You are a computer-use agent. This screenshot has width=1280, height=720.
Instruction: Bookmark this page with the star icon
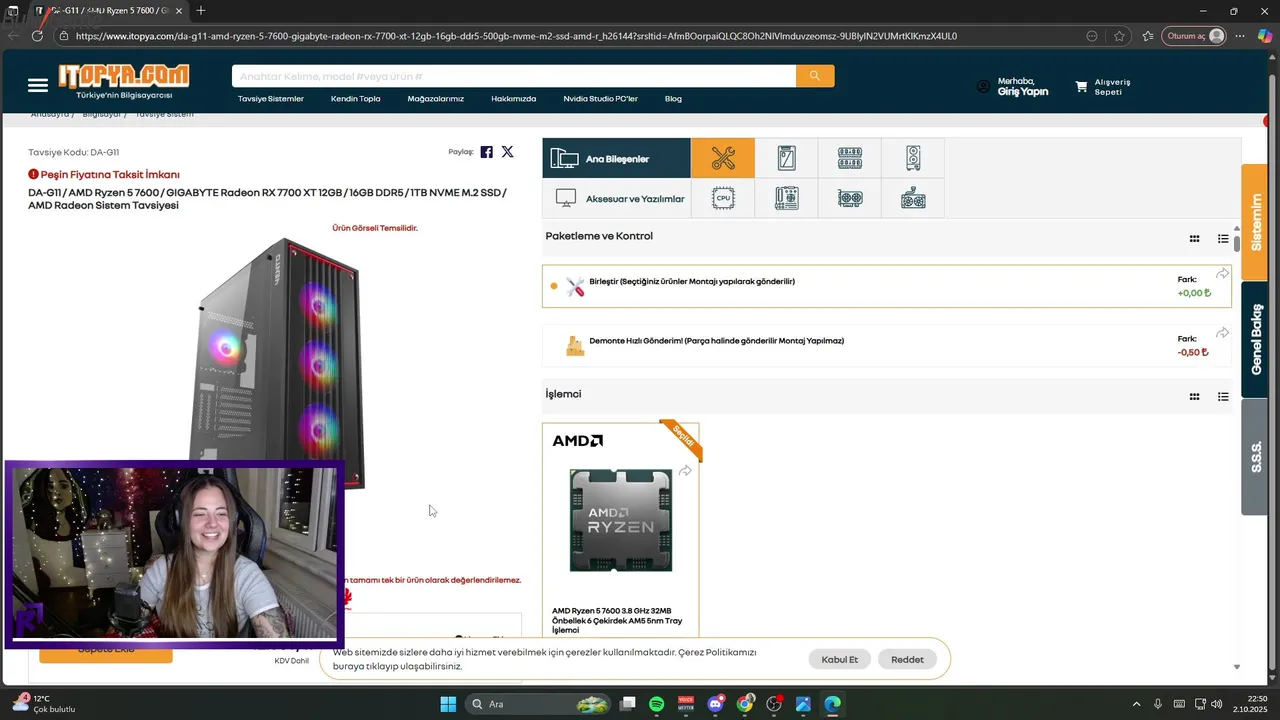click(1119, 36)
